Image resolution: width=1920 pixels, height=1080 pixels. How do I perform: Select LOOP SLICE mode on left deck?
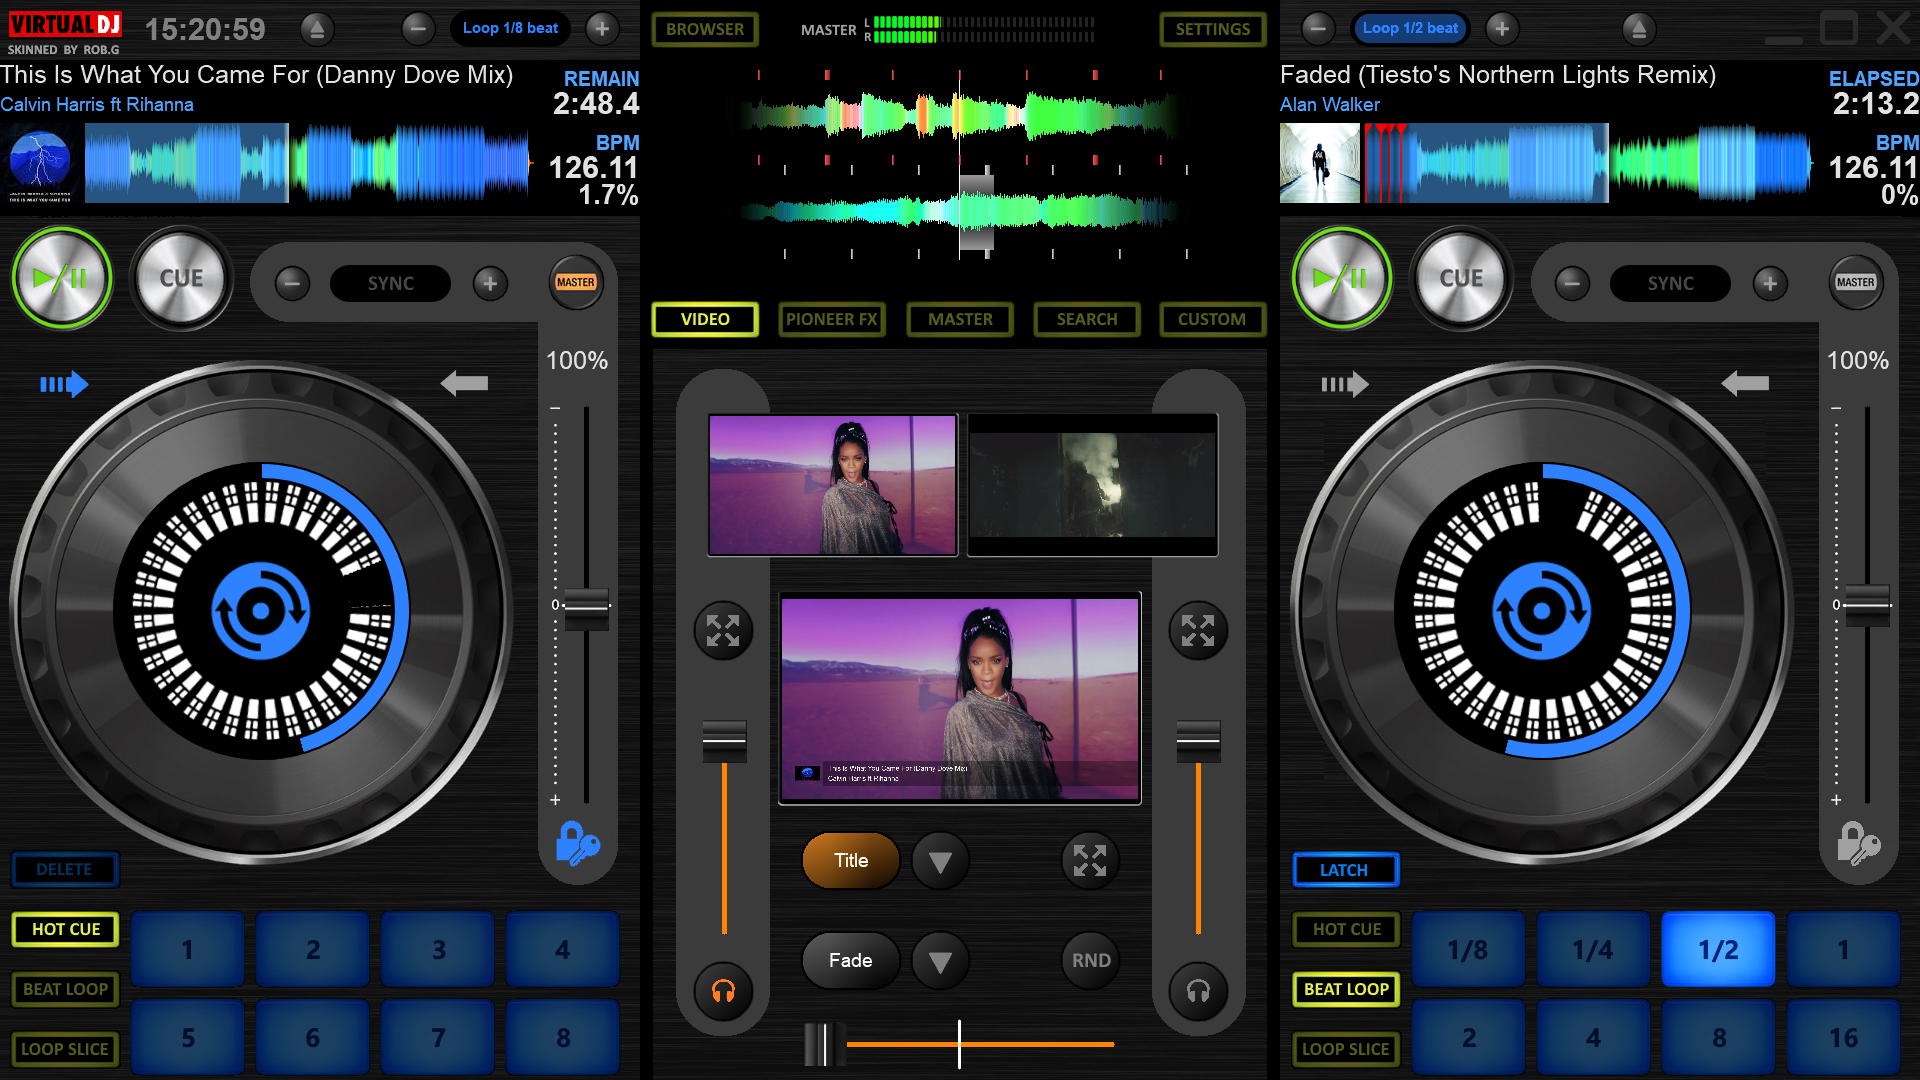click(65, 1049)
